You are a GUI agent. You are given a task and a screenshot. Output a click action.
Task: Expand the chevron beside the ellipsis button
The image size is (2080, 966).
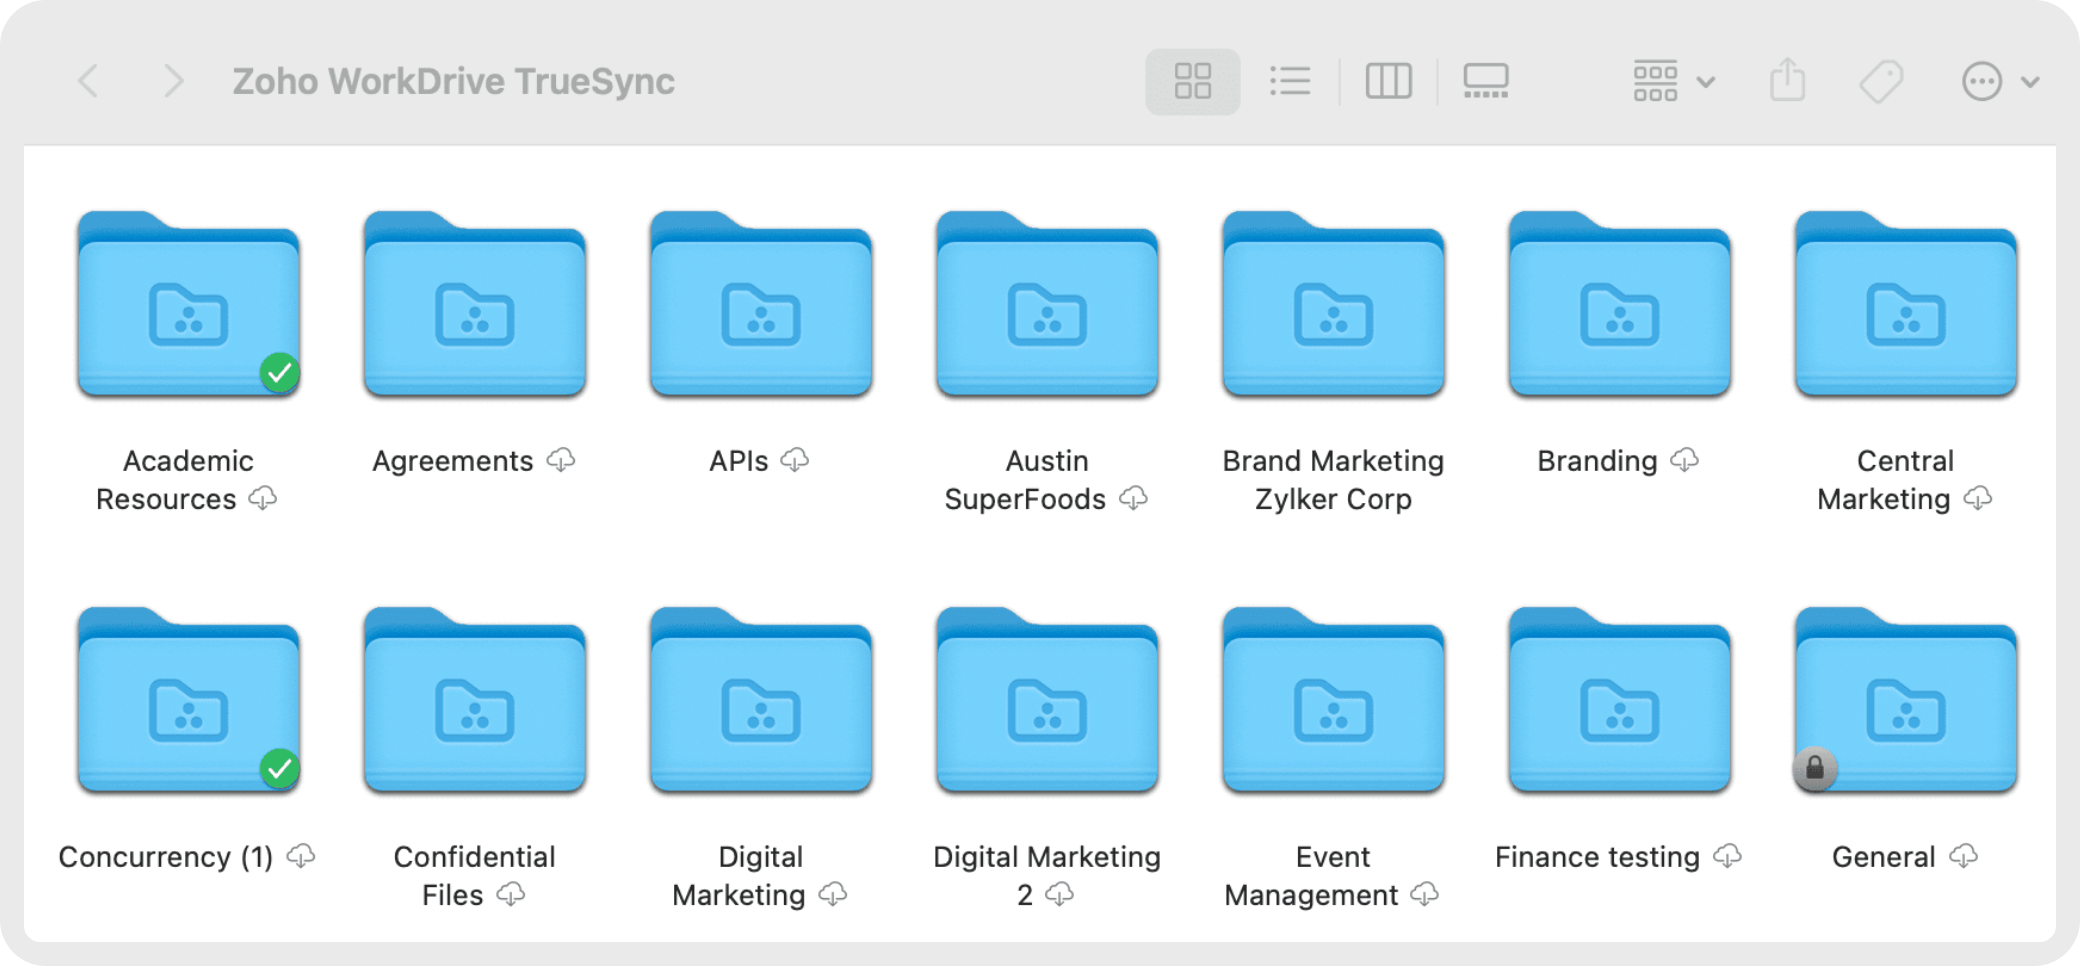tap(2030, 82)
